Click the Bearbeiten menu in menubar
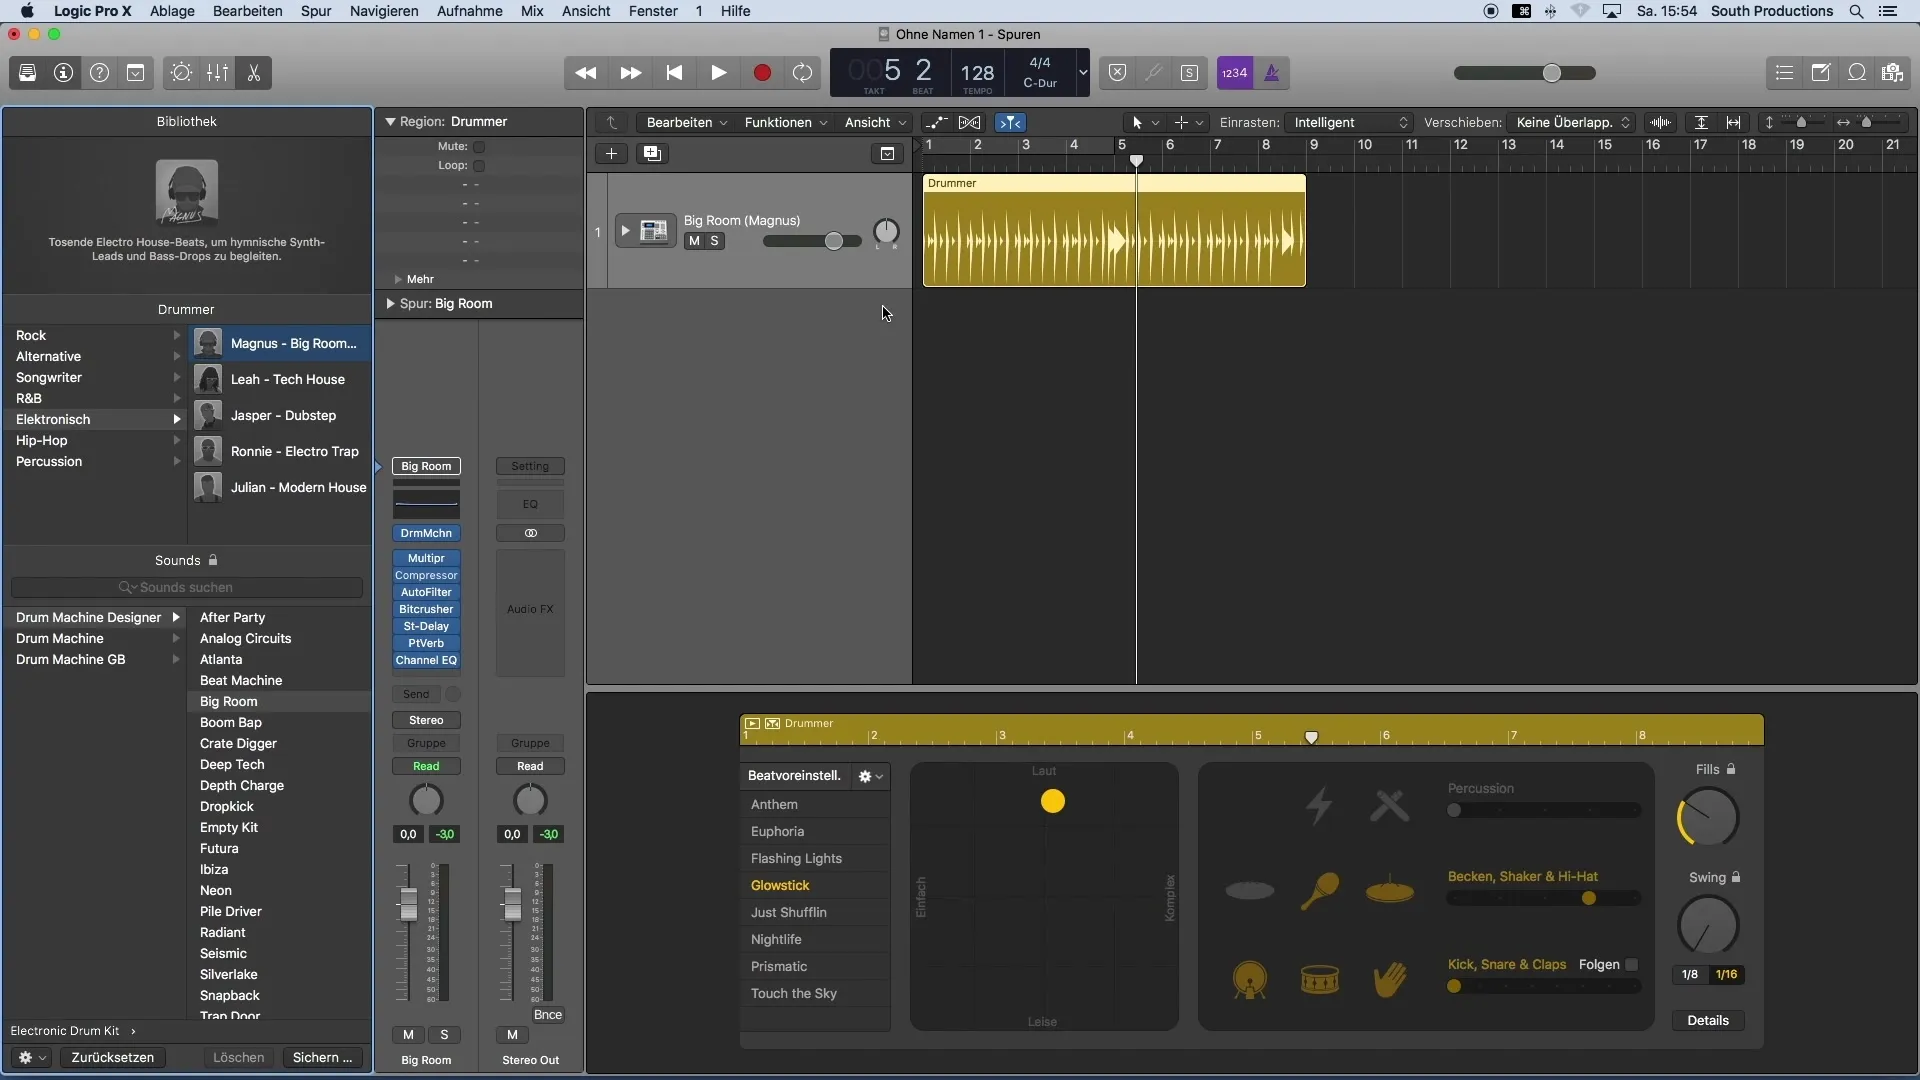Viewport: 1920px width, 1080px height. point(247,11)
